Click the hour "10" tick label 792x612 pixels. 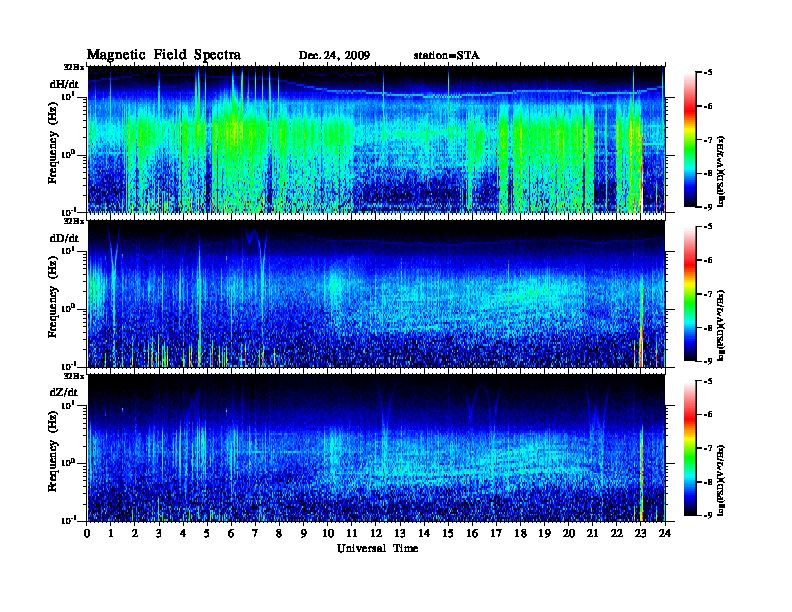coord(328,534)
